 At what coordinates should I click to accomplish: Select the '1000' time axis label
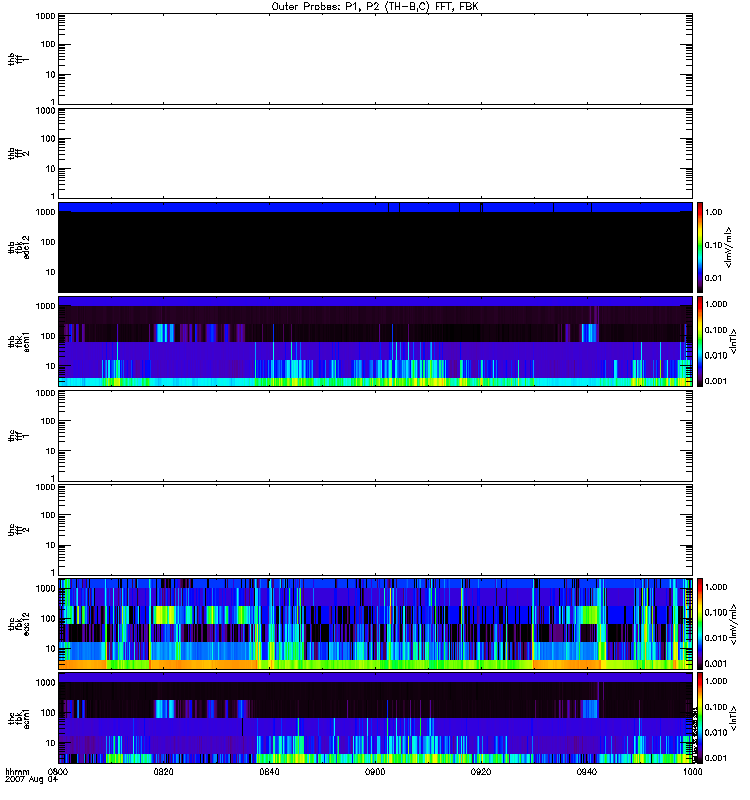coord(692,771)
